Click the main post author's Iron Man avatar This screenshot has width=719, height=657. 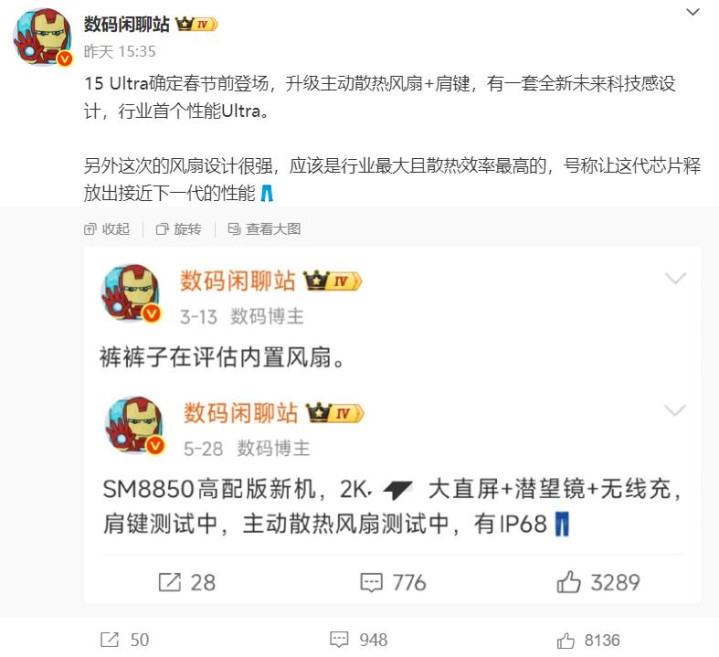point(44,38)
